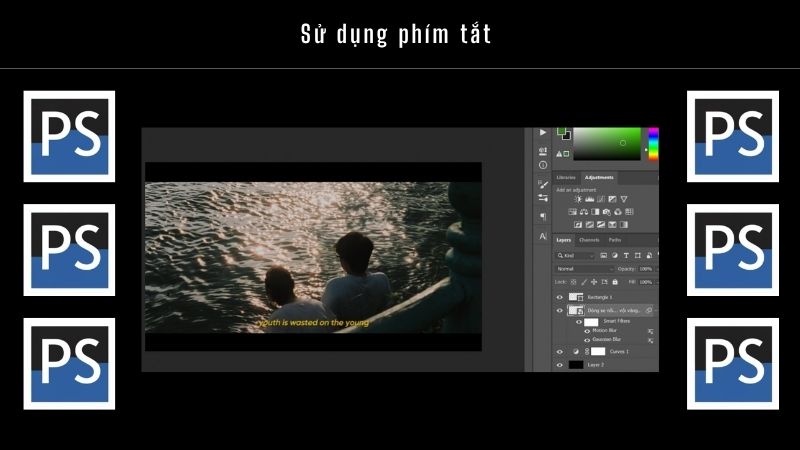Viewport: 800px width, 450px height.
Task: Lock layer position
Action: point(594,282)
